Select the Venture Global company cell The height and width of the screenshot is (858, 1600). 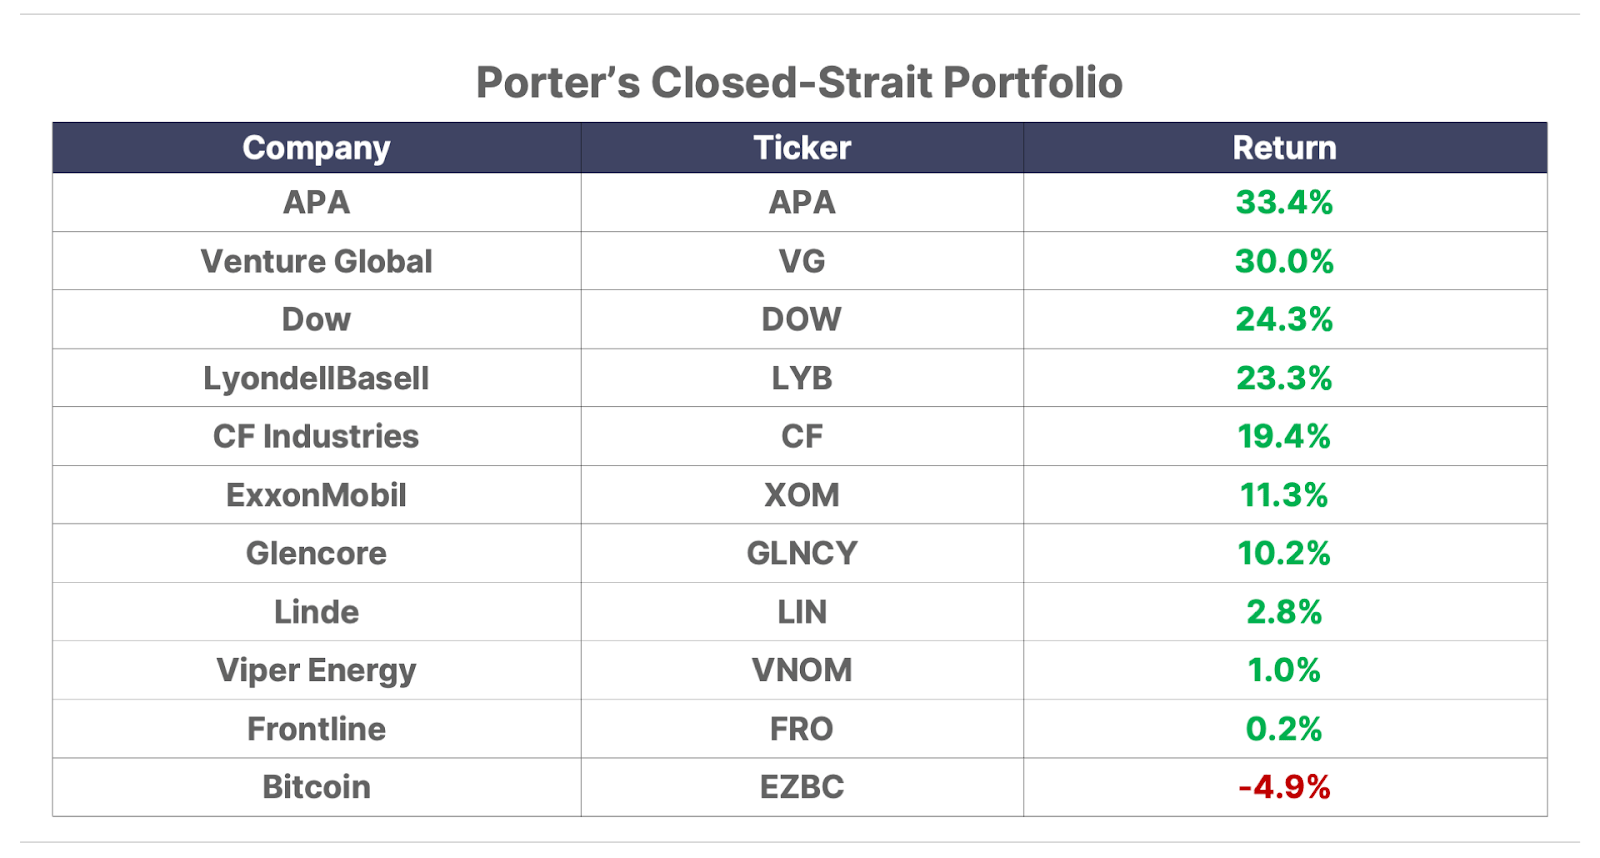(x=316, y=261)
